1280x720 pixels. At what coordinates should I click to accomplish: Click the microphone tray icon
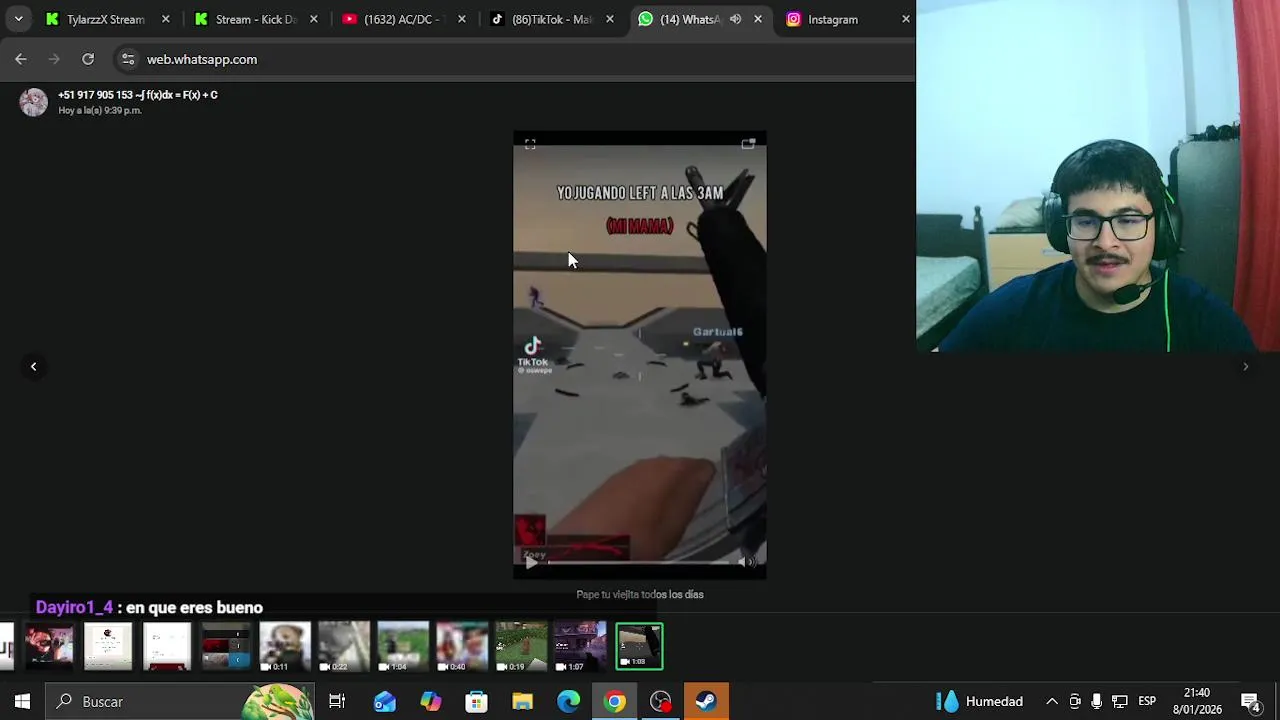[1097, 702]
